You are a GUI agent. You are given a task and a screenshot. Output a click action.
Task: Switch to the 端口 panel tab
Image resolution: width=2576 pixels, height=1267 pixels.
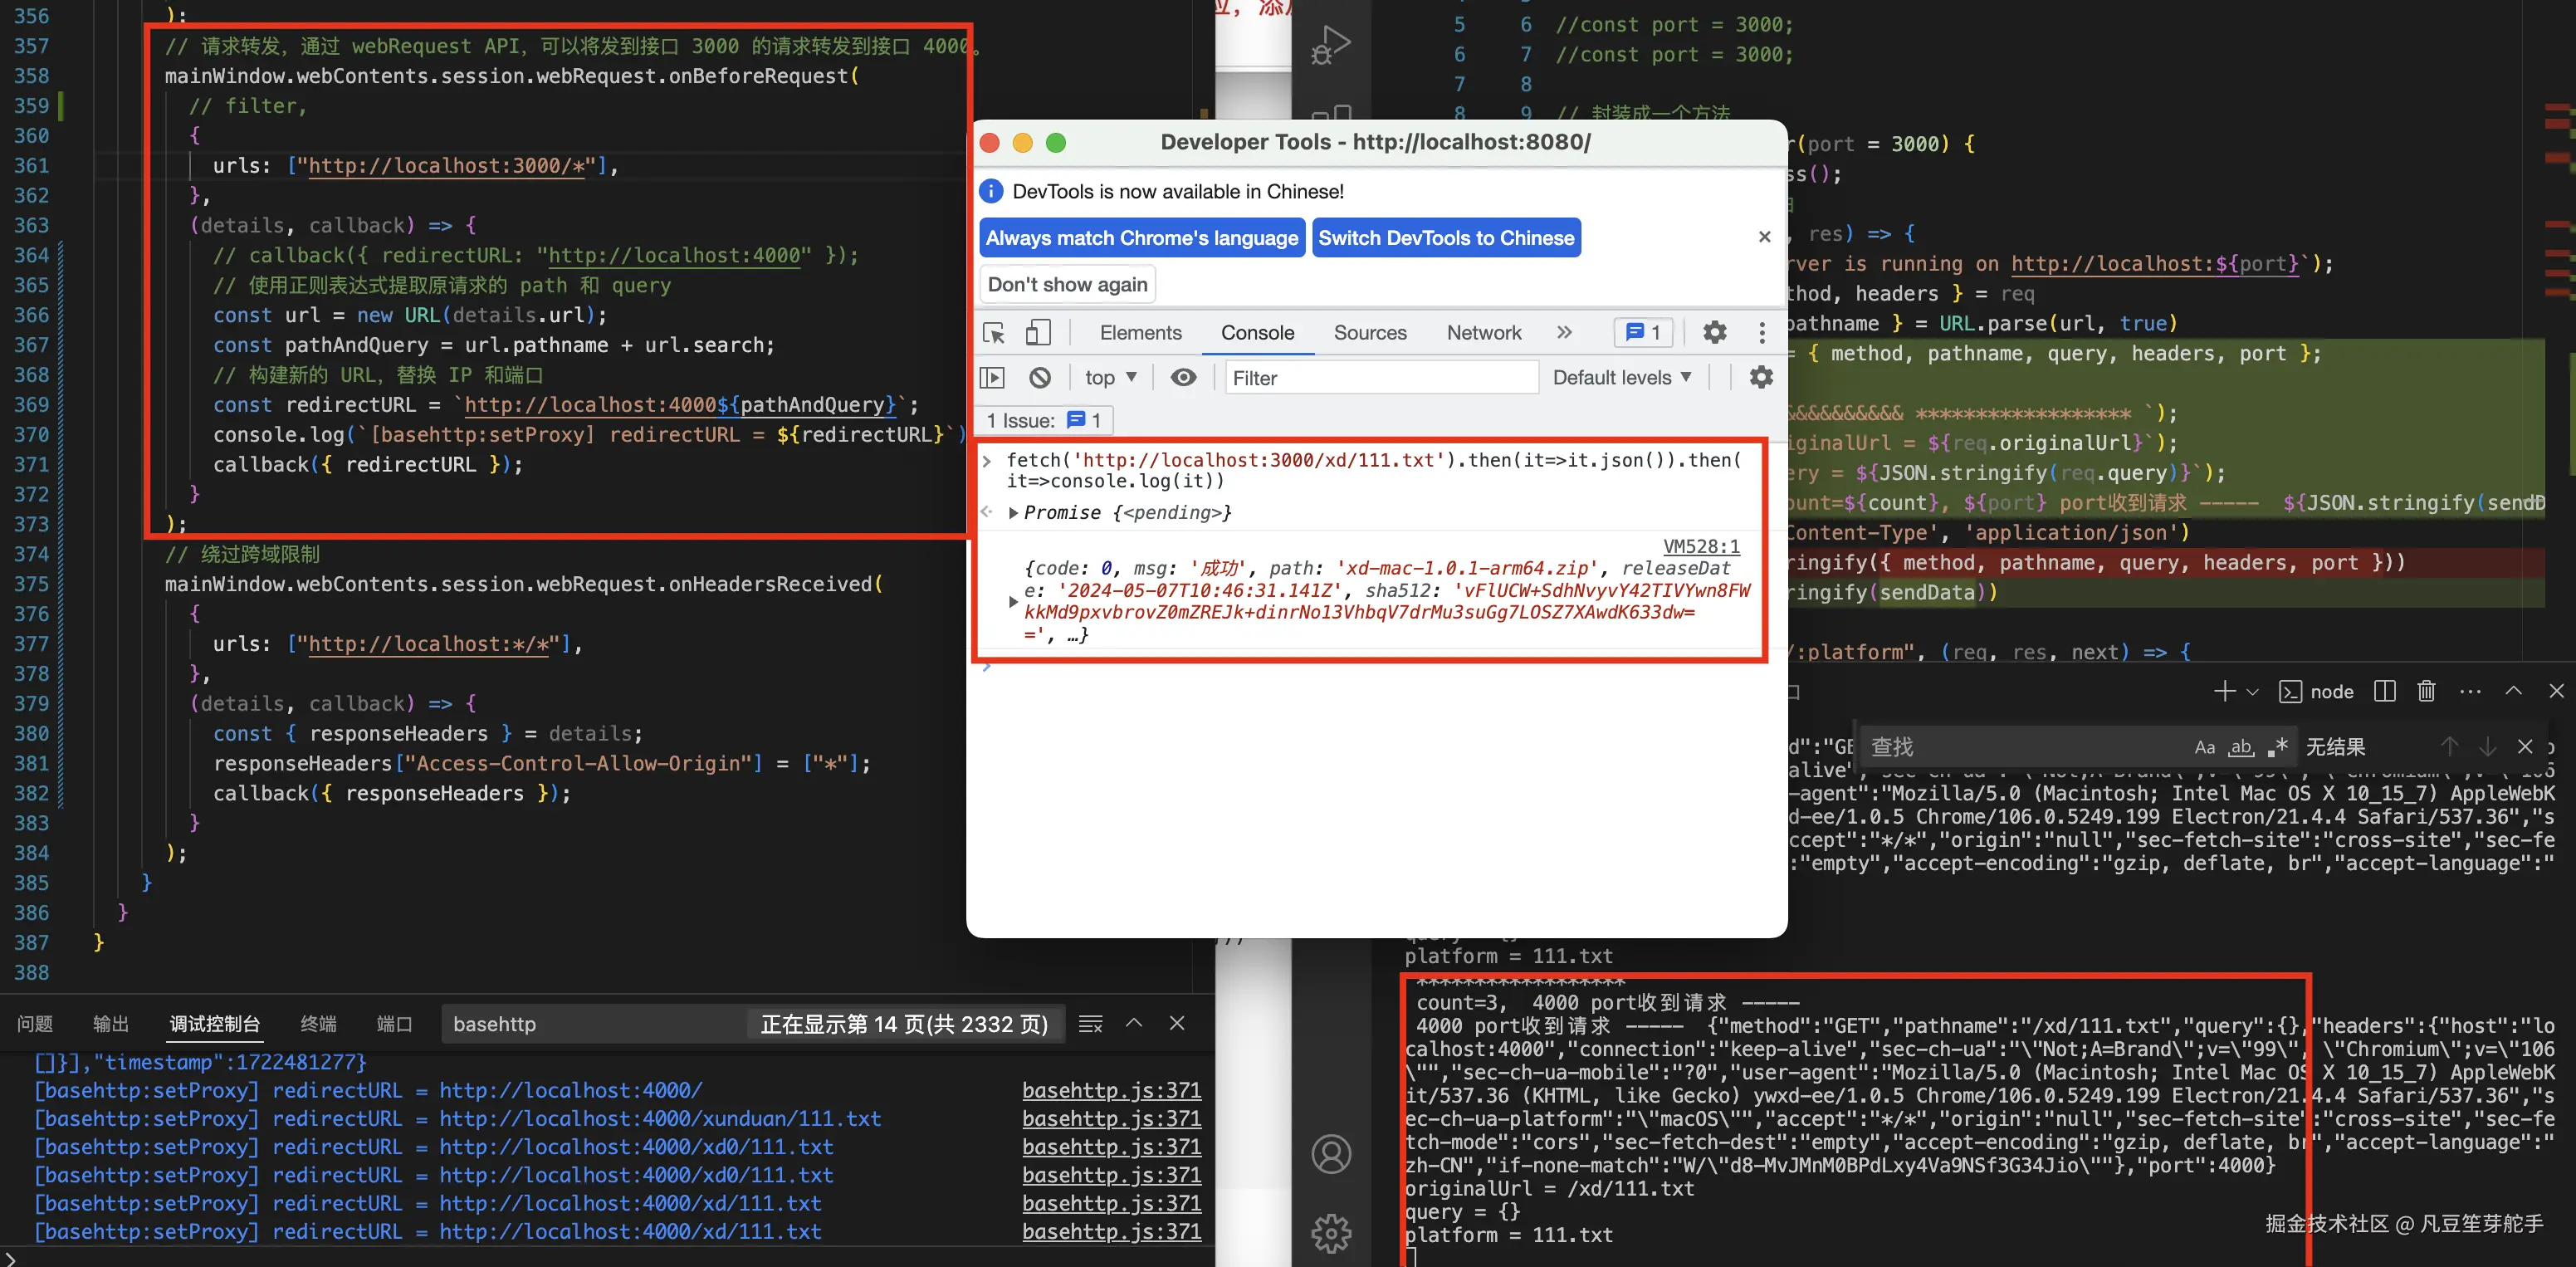(x=395, y=1024)
